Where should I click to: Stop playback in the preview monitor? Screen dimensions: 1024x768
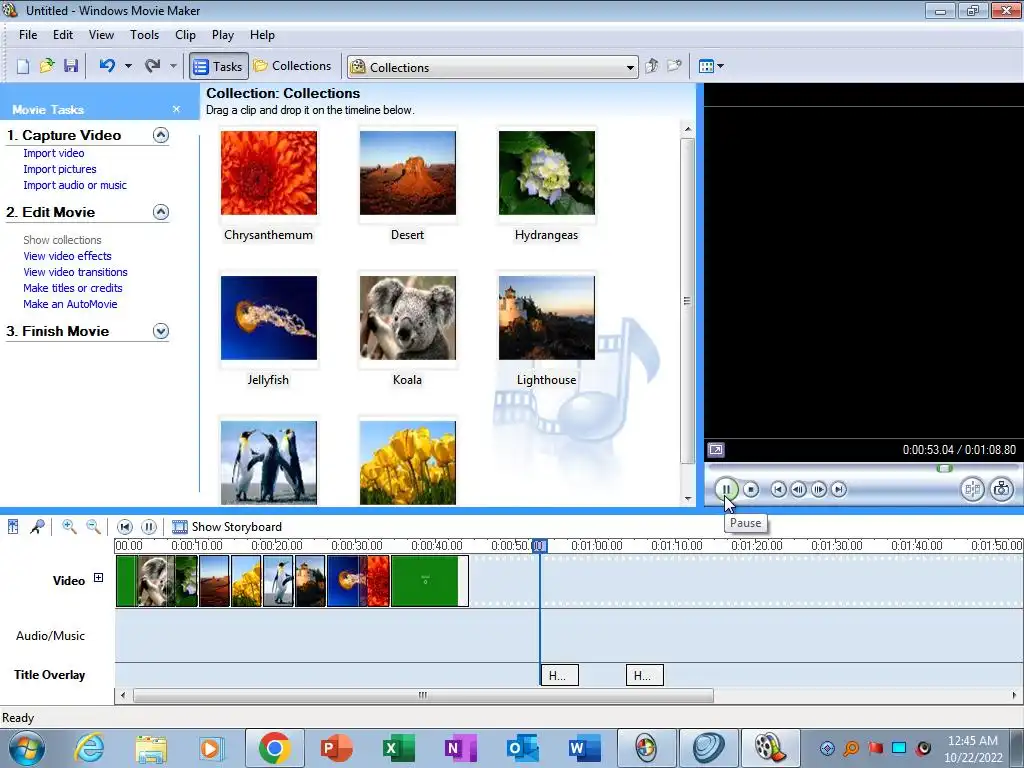pos(751,489)
